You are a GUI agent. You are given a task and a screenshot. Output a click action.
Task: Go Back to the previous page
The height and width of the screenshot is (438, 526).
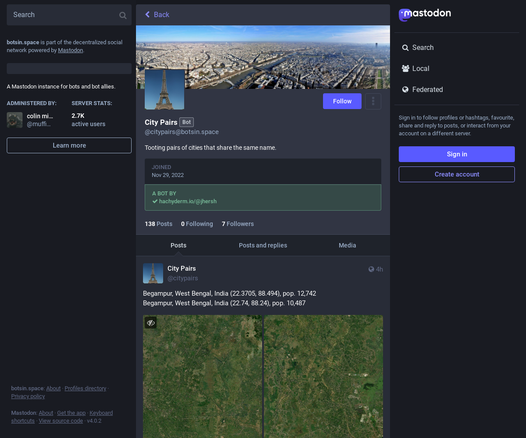[x=157, y=14]
